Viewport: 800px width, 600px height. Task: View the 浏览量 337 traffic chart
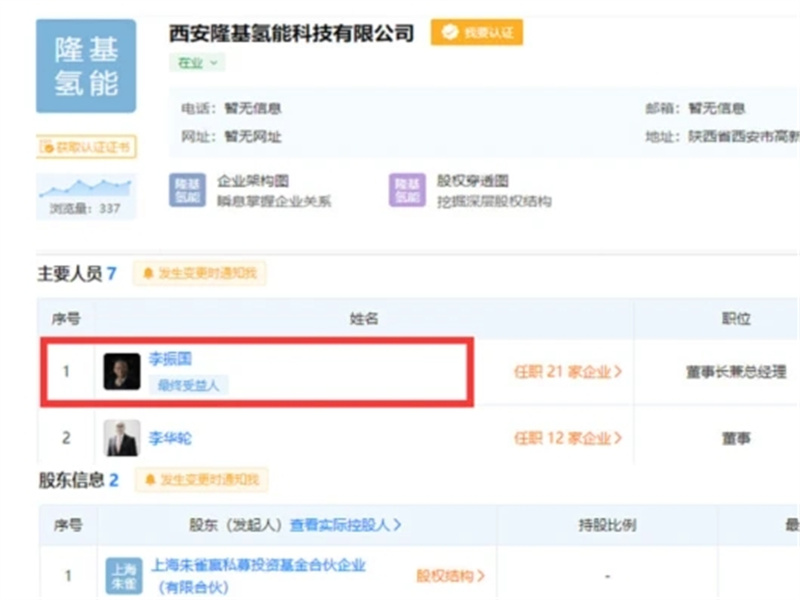pyautogui.click(x=86, y=196)
